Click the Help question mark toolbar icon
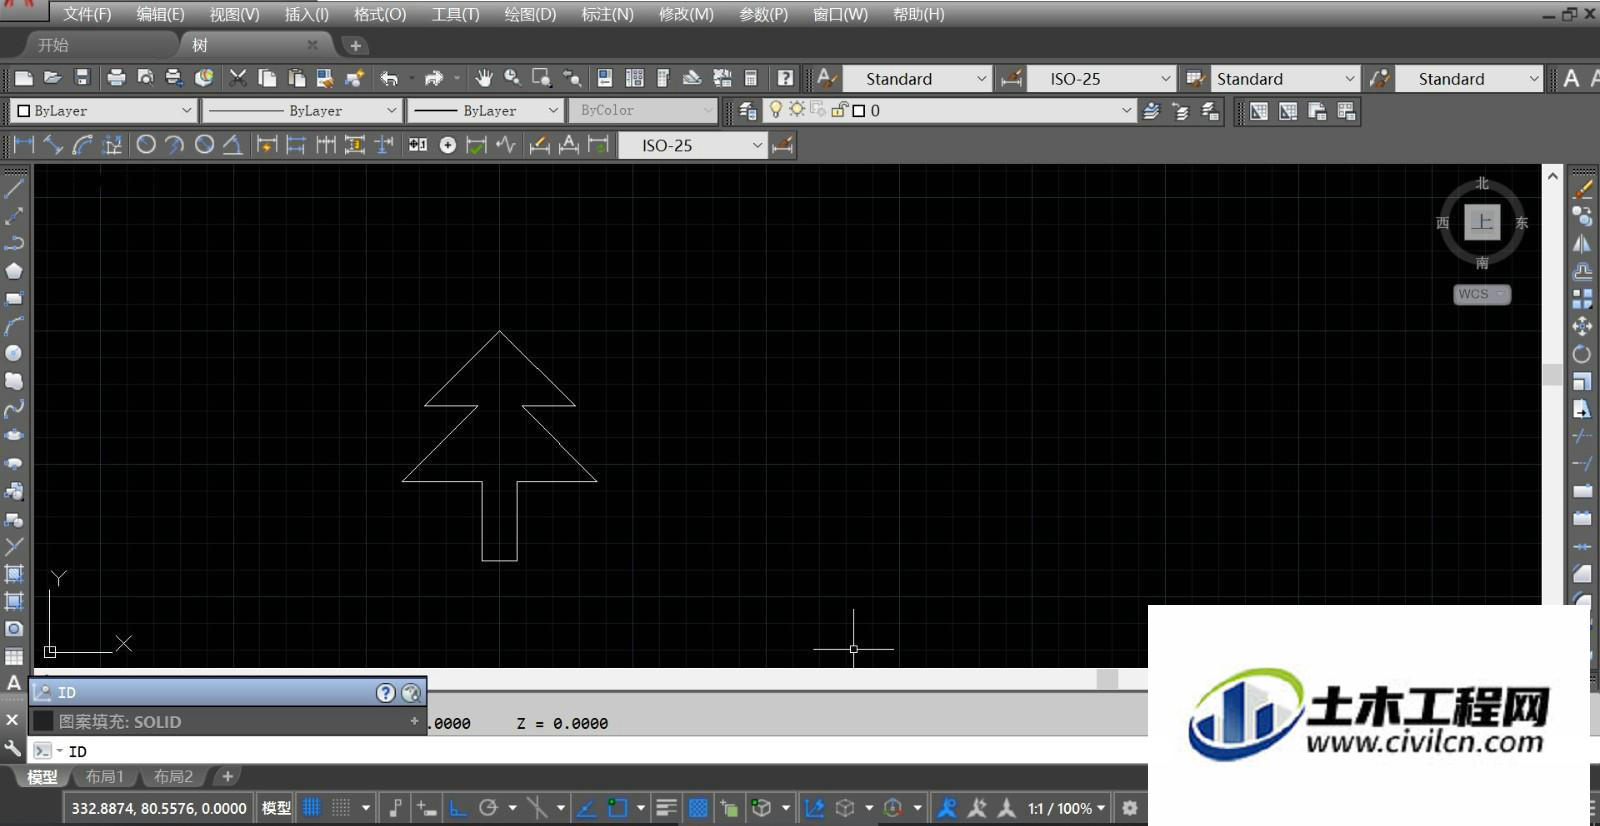Viewport: 1600px width, 826px height. click(x=785, y=78)
